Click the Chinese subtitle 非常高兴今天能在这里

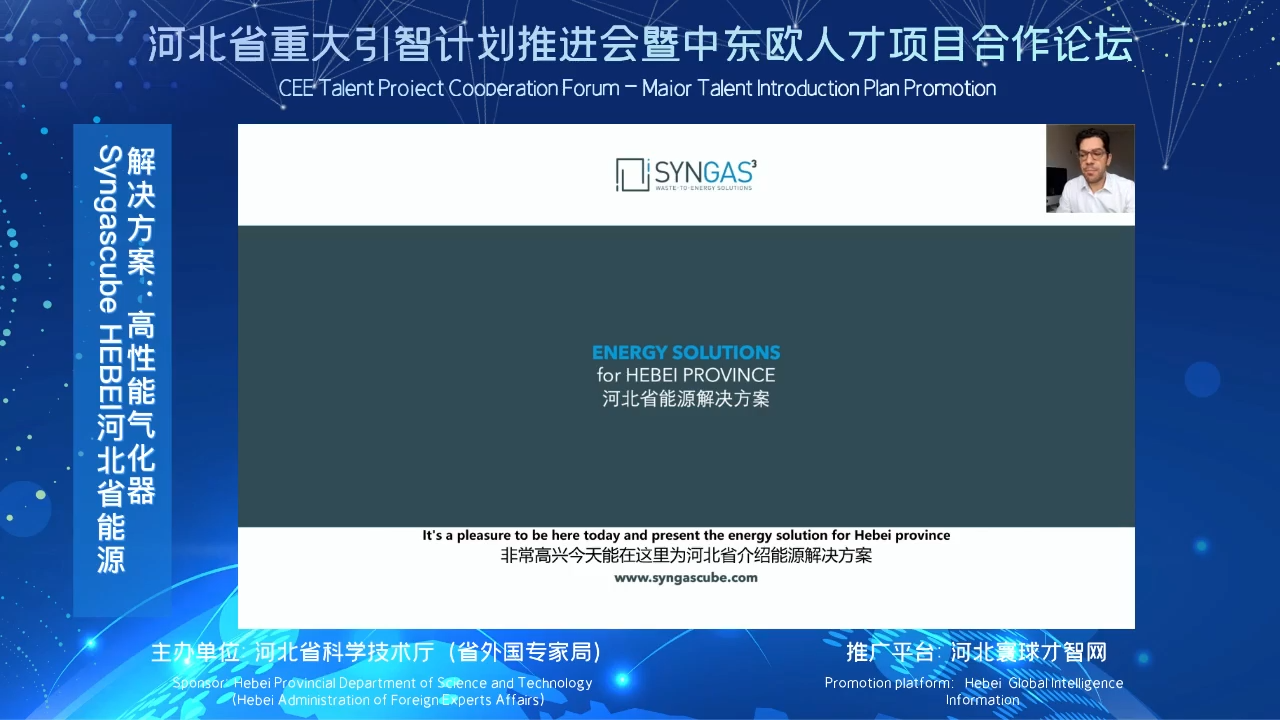coord(686,555)
